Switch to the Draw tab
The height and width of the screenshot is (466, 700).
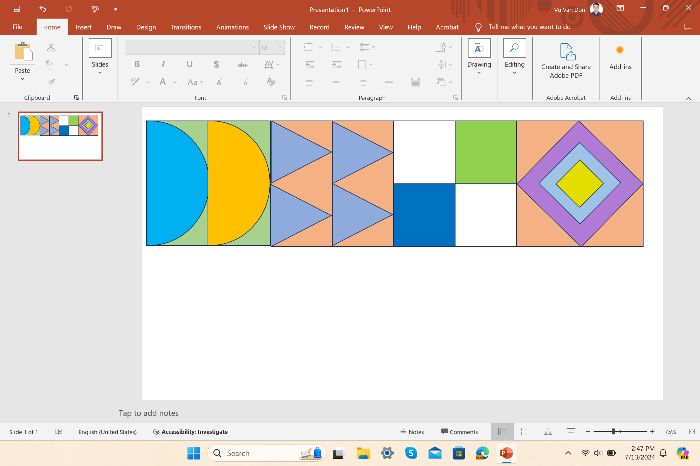114,27
